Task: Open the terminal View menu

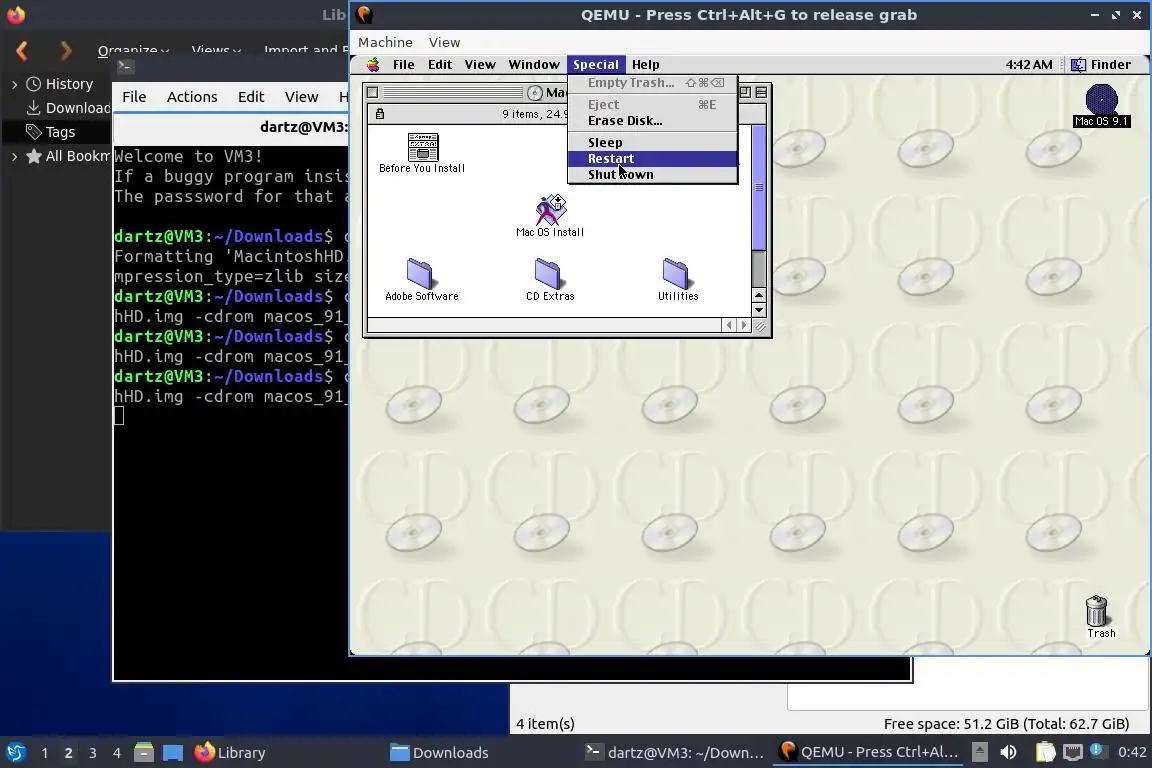Action: coord(301,97)
